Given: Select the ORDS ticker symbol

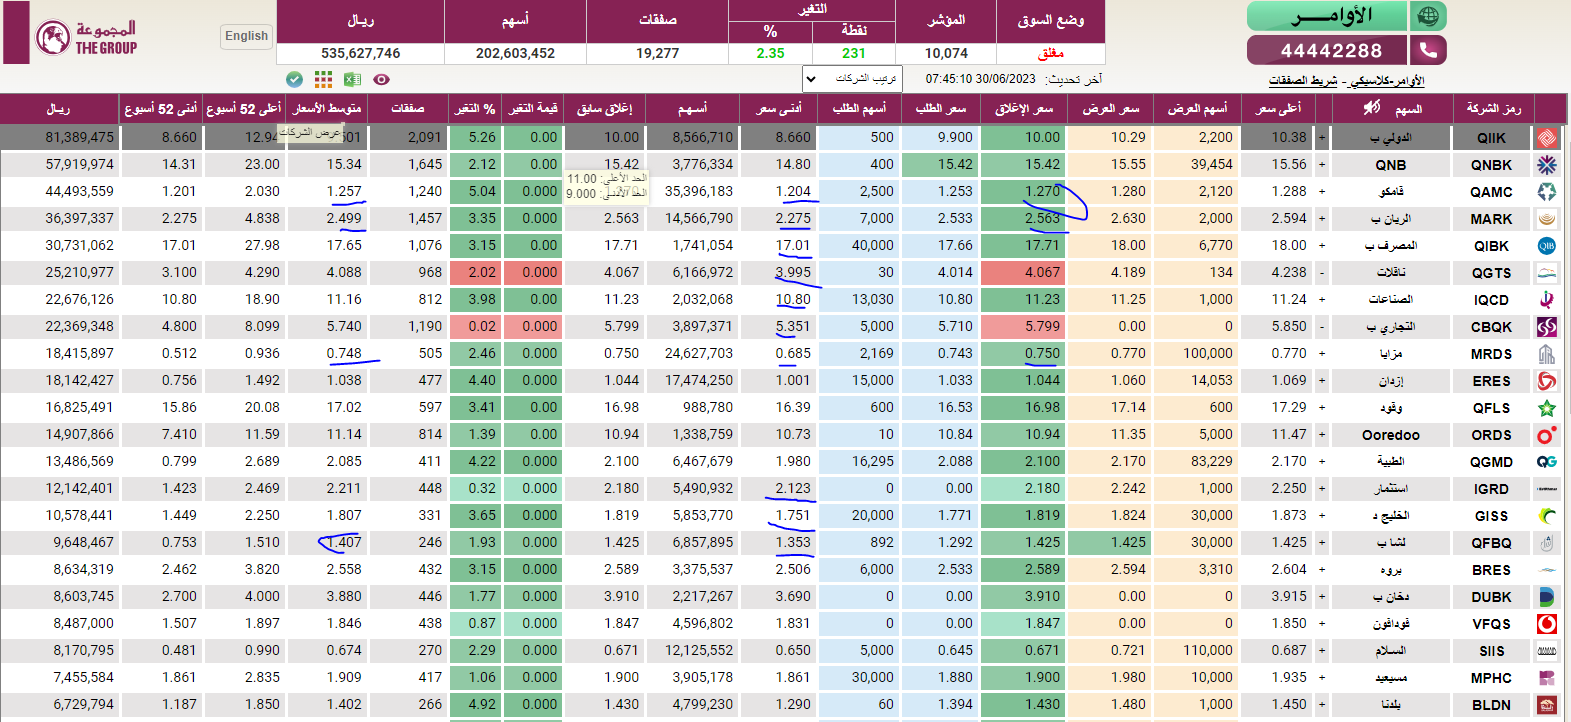Looking at the screenshot, I should click(x=1491, y=435).
